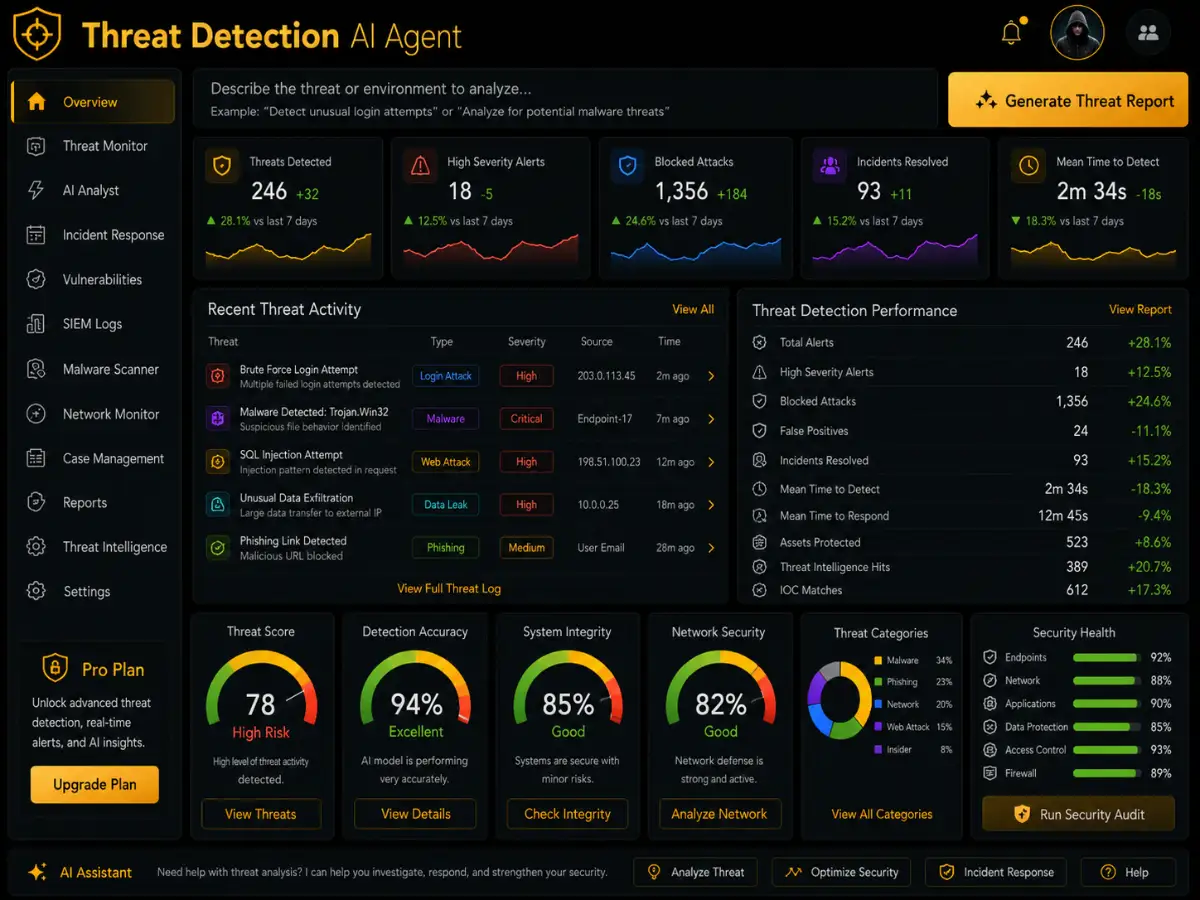Click the Check Integrity button
1200x900 pixels.
(x=567, y=814)
